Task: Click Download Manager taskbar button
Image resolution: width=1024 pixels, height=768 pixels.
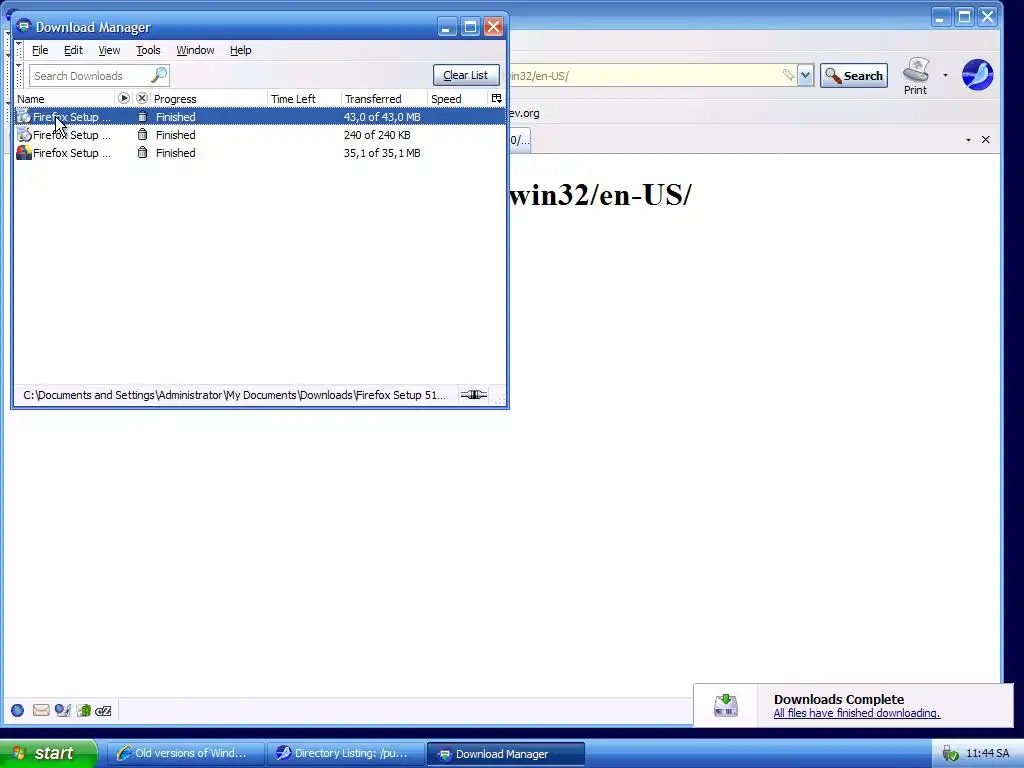Action: point(505,754)
